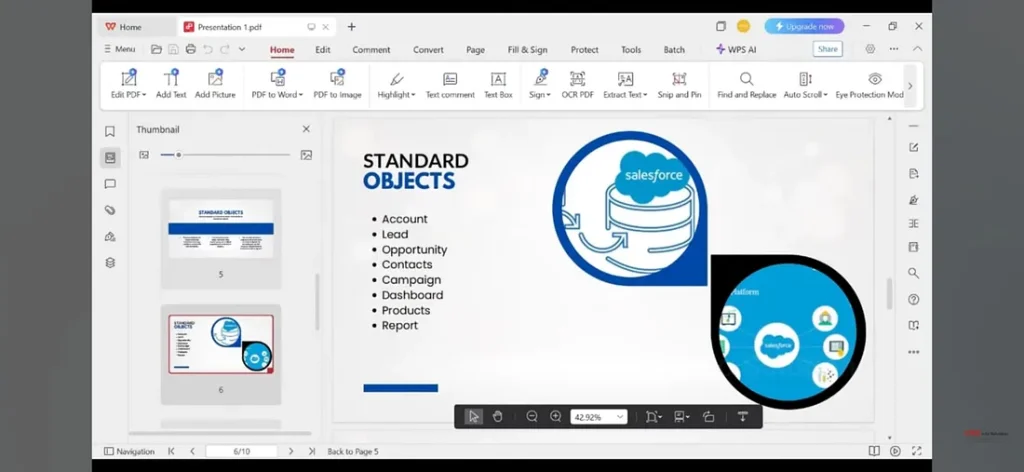Toggle the Navigation pane in status bar

tap(129, 452)
